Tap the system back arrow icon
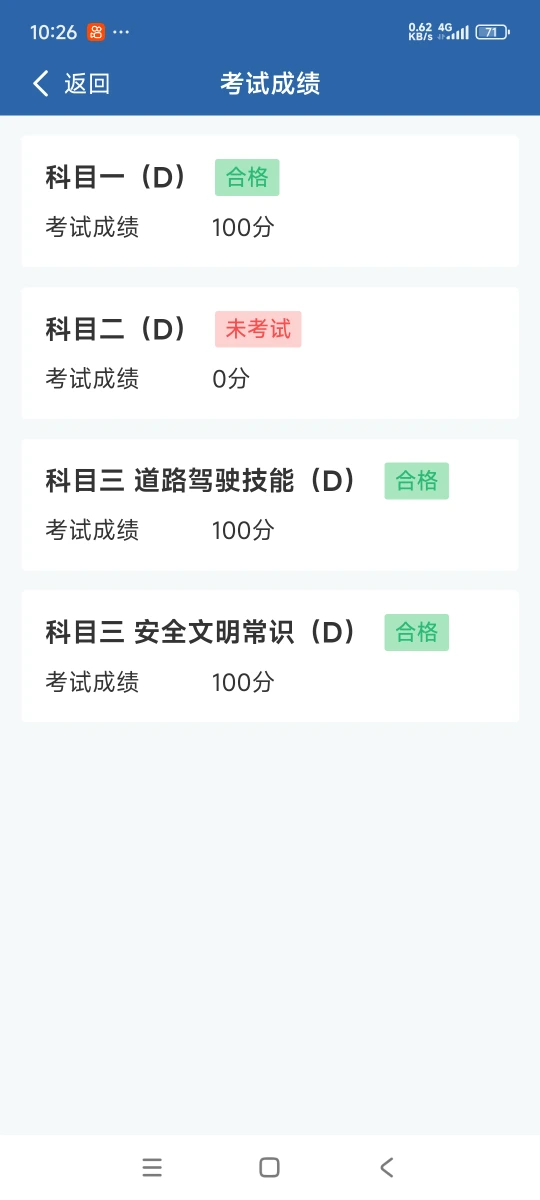Screen dimensions: 540x1200 coord(387,1167)
